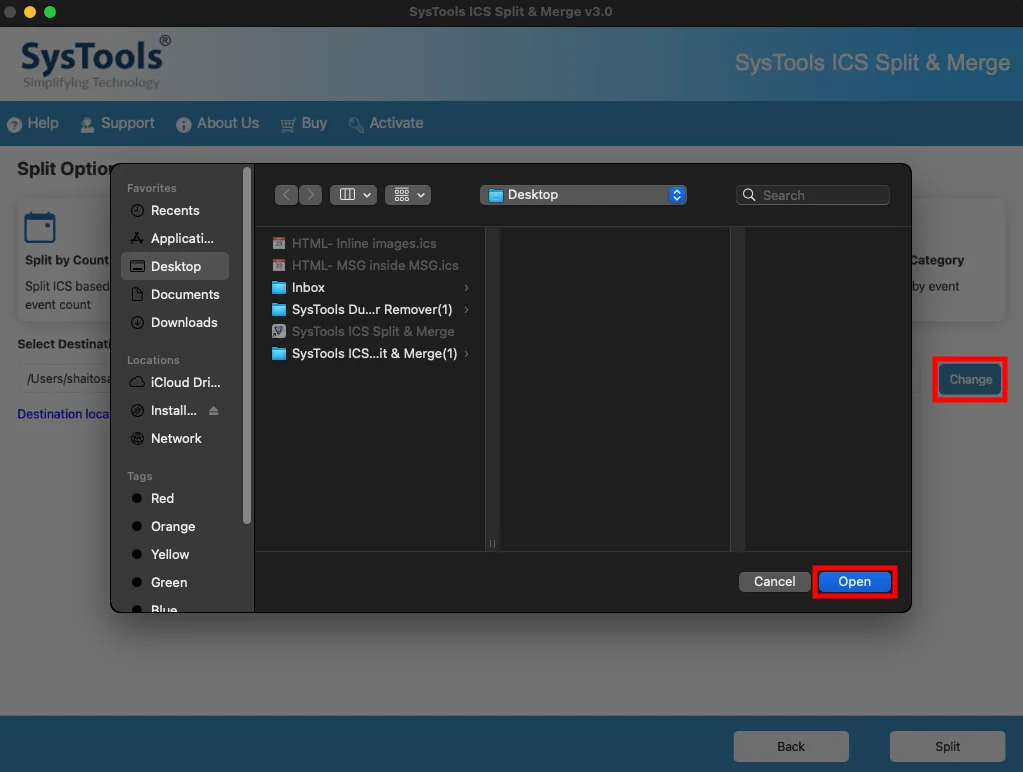Click the Recents clock icon
This screenshot has width=1023, height=772.
pos(137,210)
